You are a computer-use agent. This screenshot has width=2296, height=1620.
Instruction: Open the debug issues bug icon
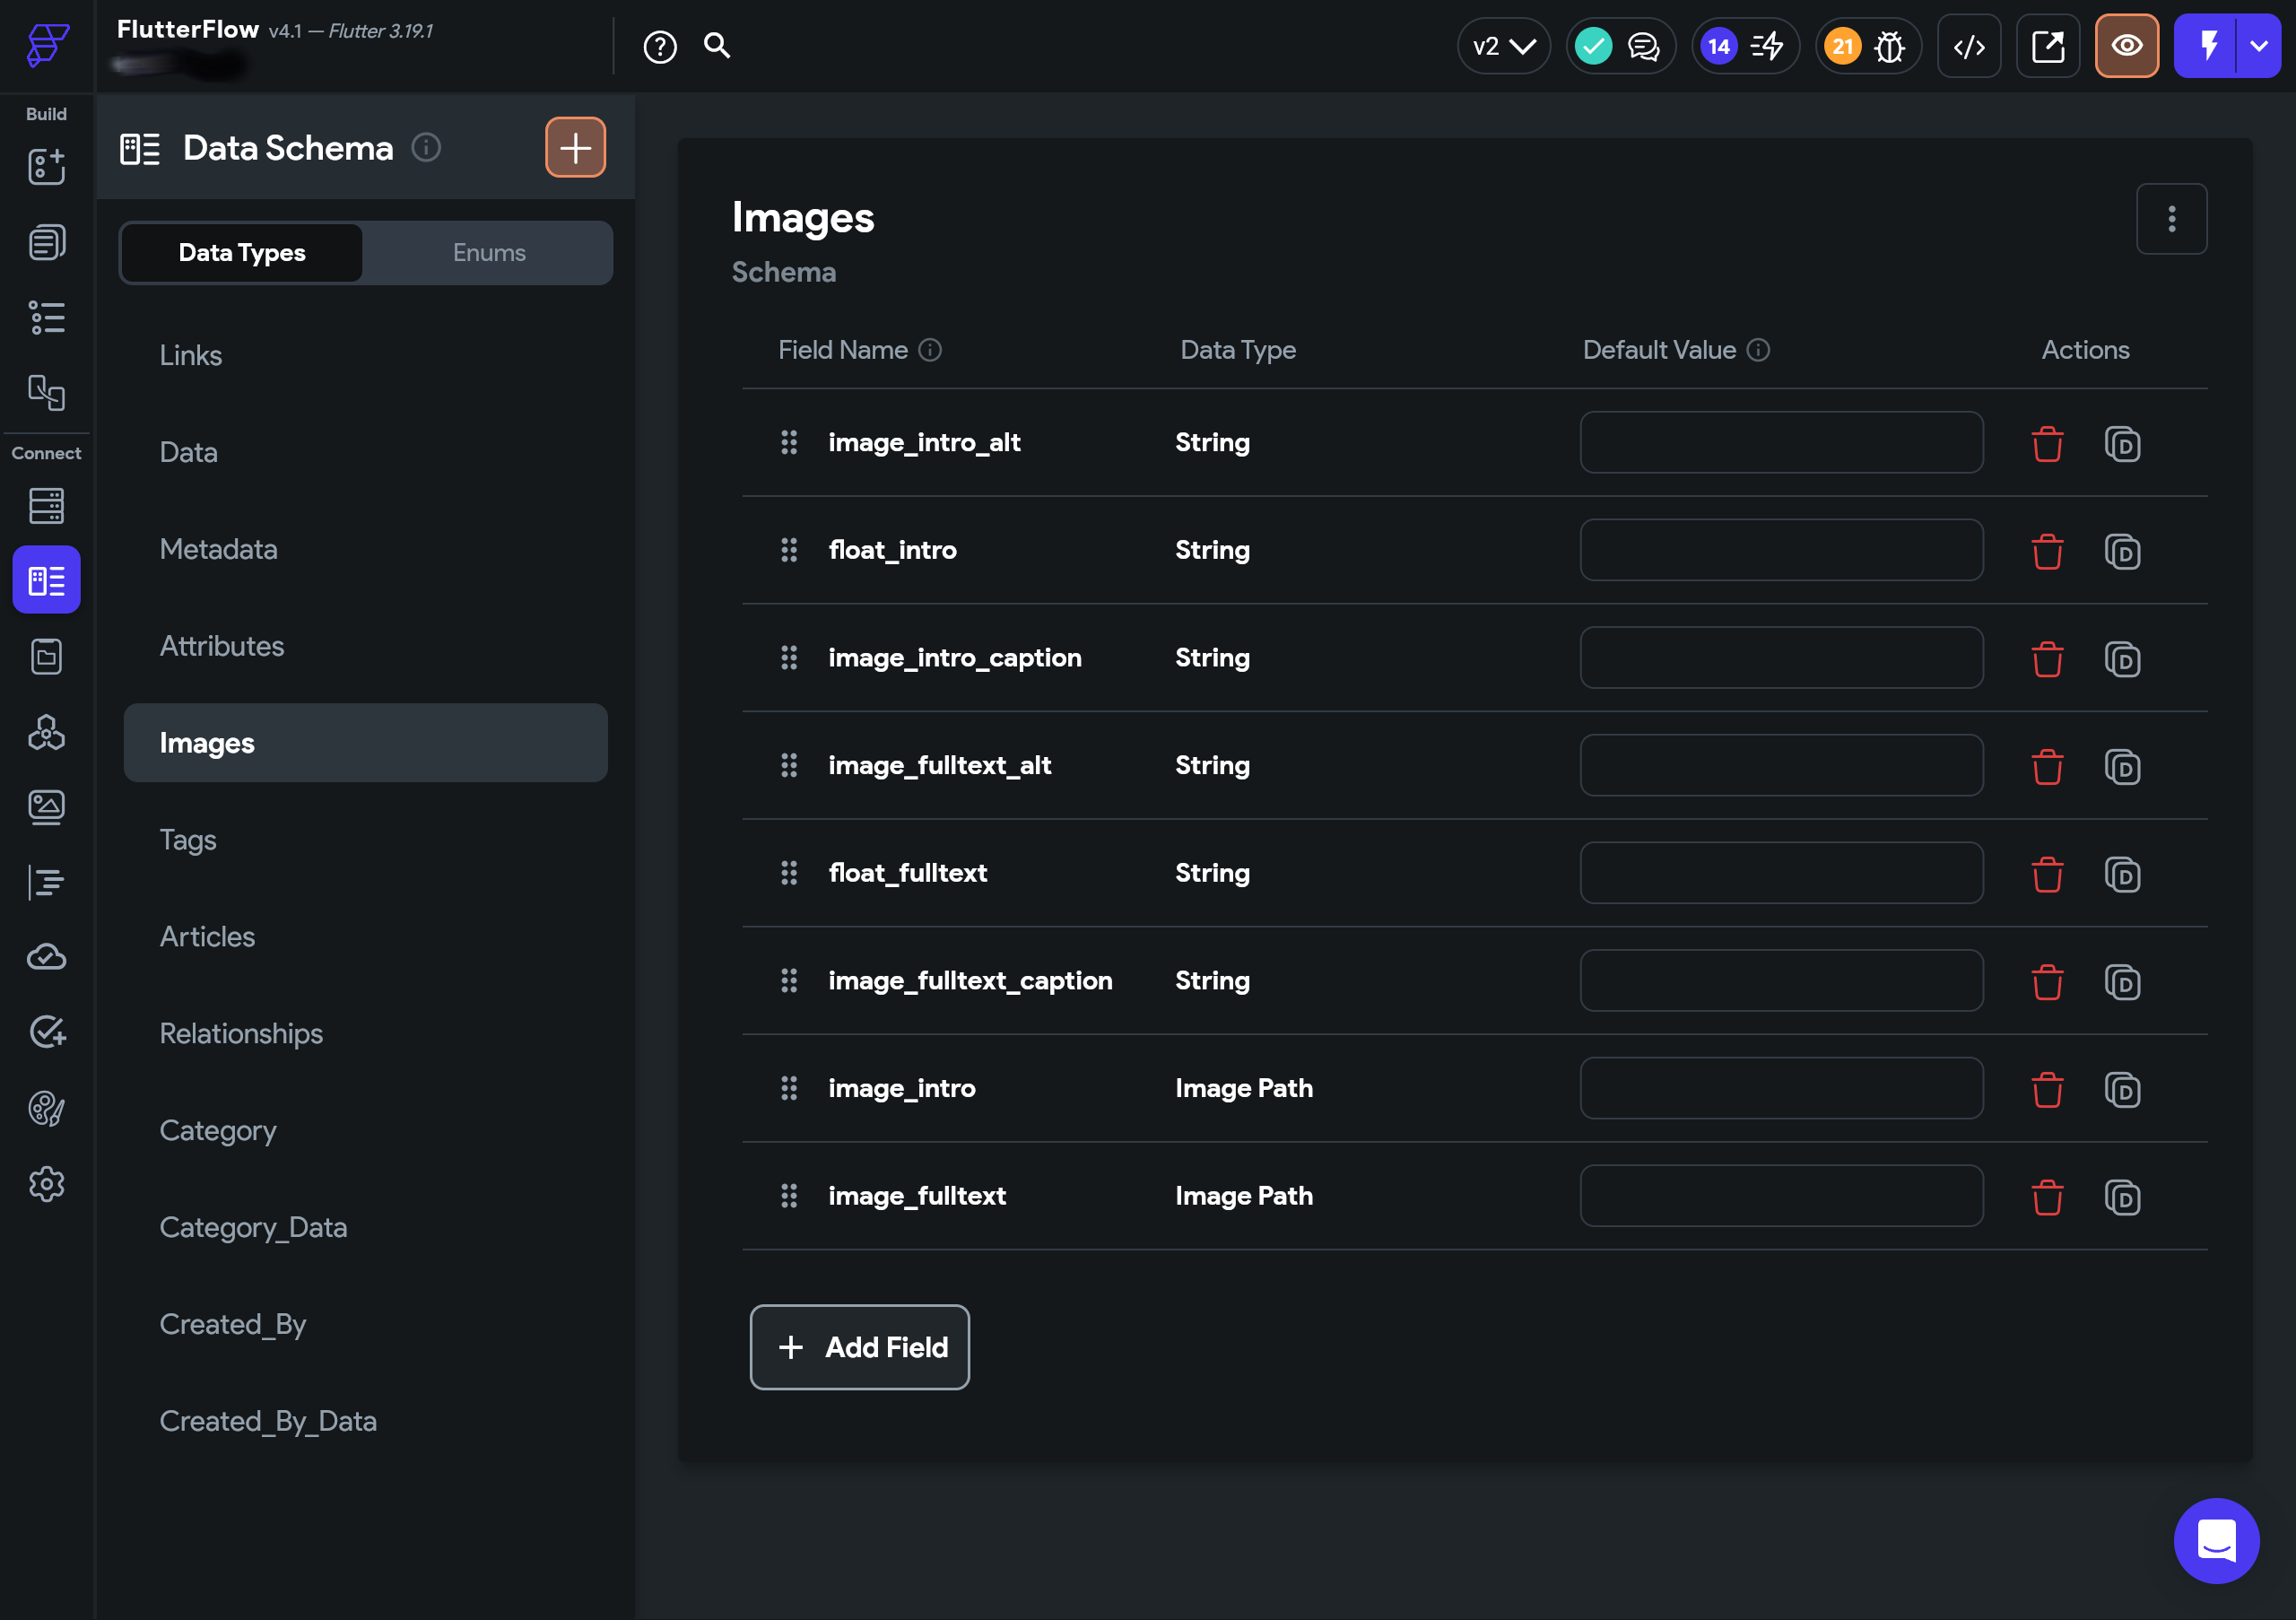[1888, 46]
